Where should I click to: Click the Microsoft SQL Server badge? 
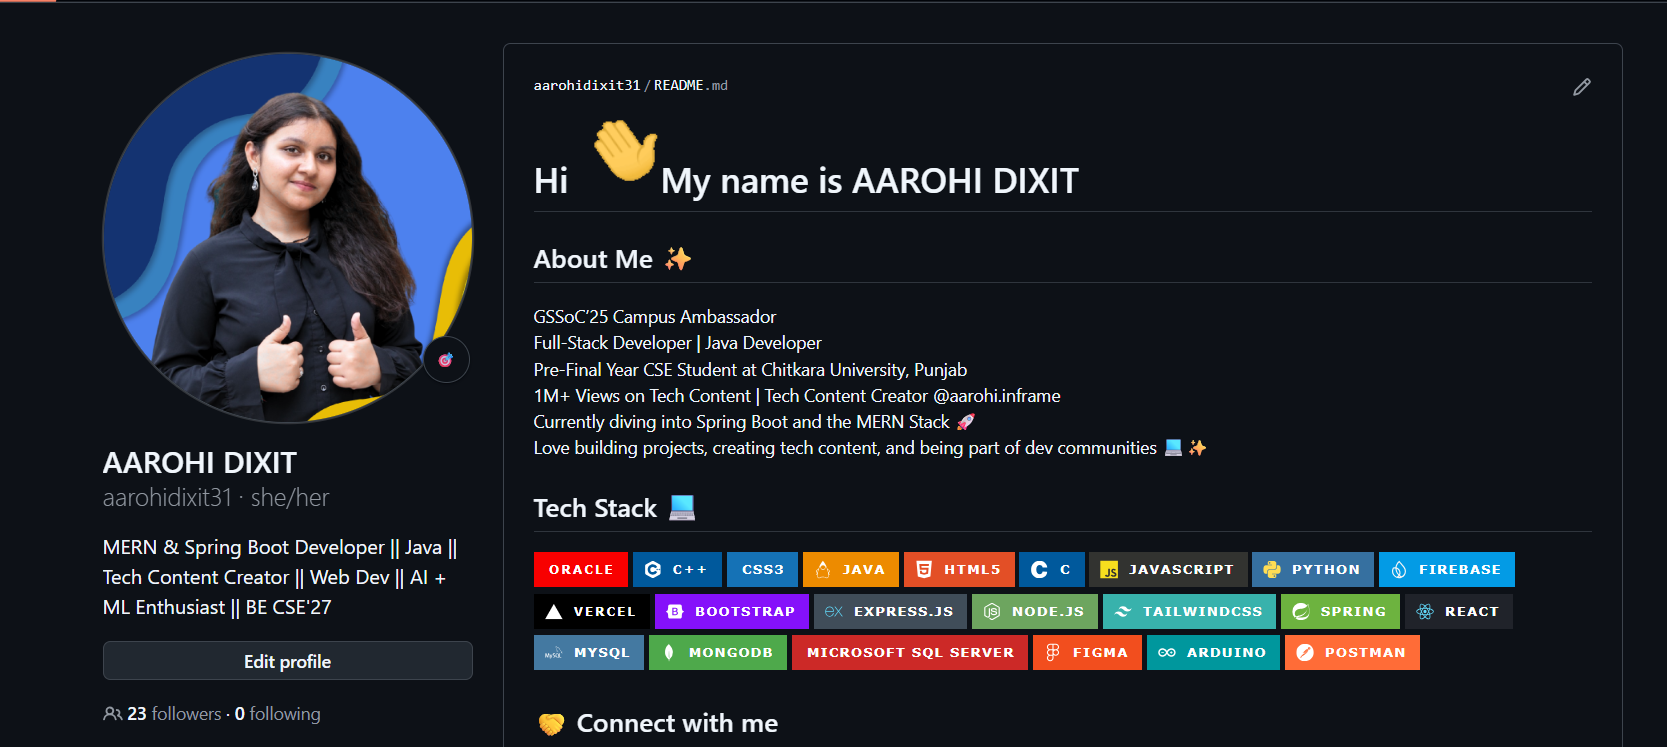[x=910, y=652]
